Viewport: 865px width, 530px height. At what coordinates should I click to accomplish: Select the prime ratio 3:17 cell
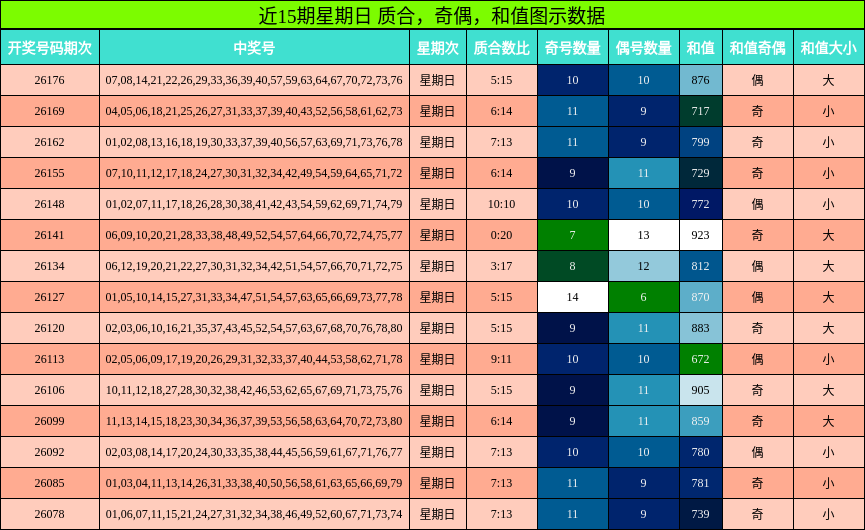(x=501, y=266)
